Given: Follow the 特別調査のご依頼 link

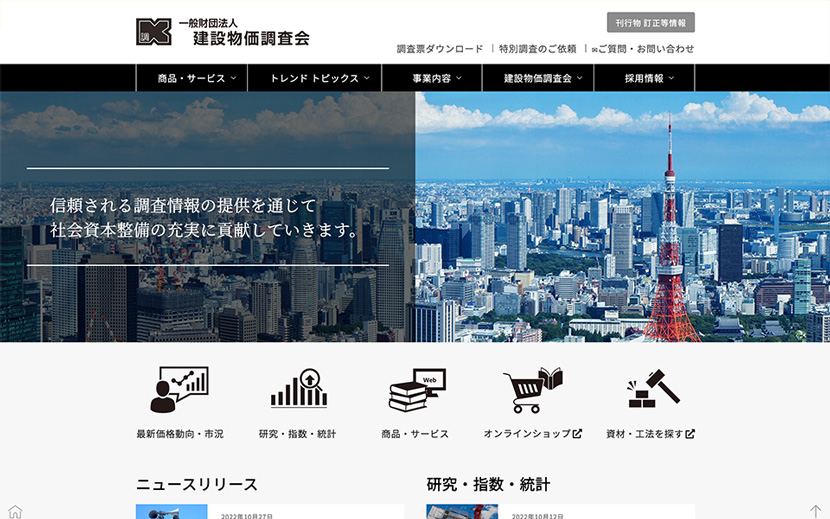Looking at the screenshot, I should tap(537, 49).
